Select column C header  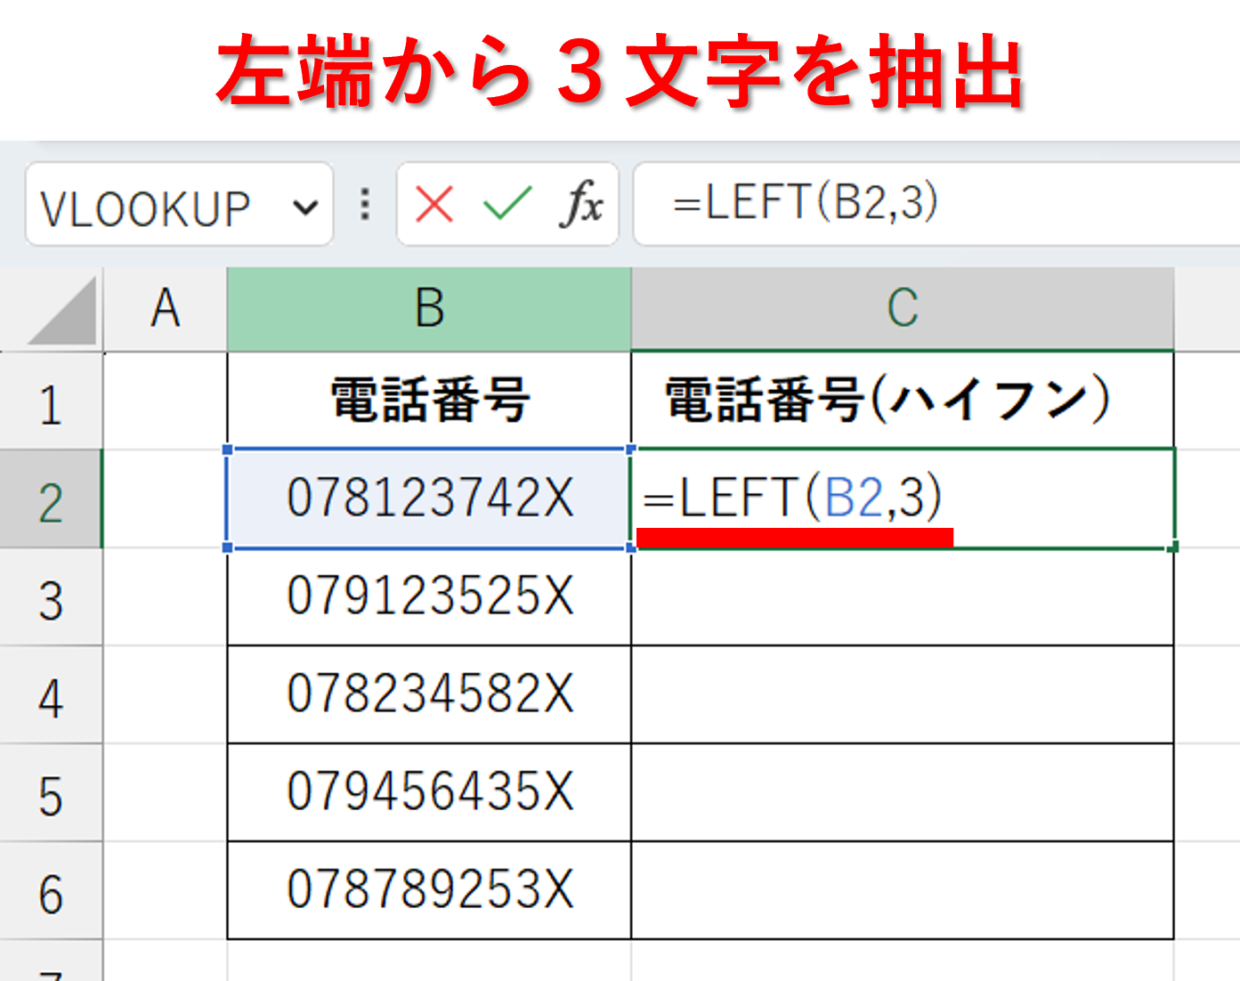902,308
